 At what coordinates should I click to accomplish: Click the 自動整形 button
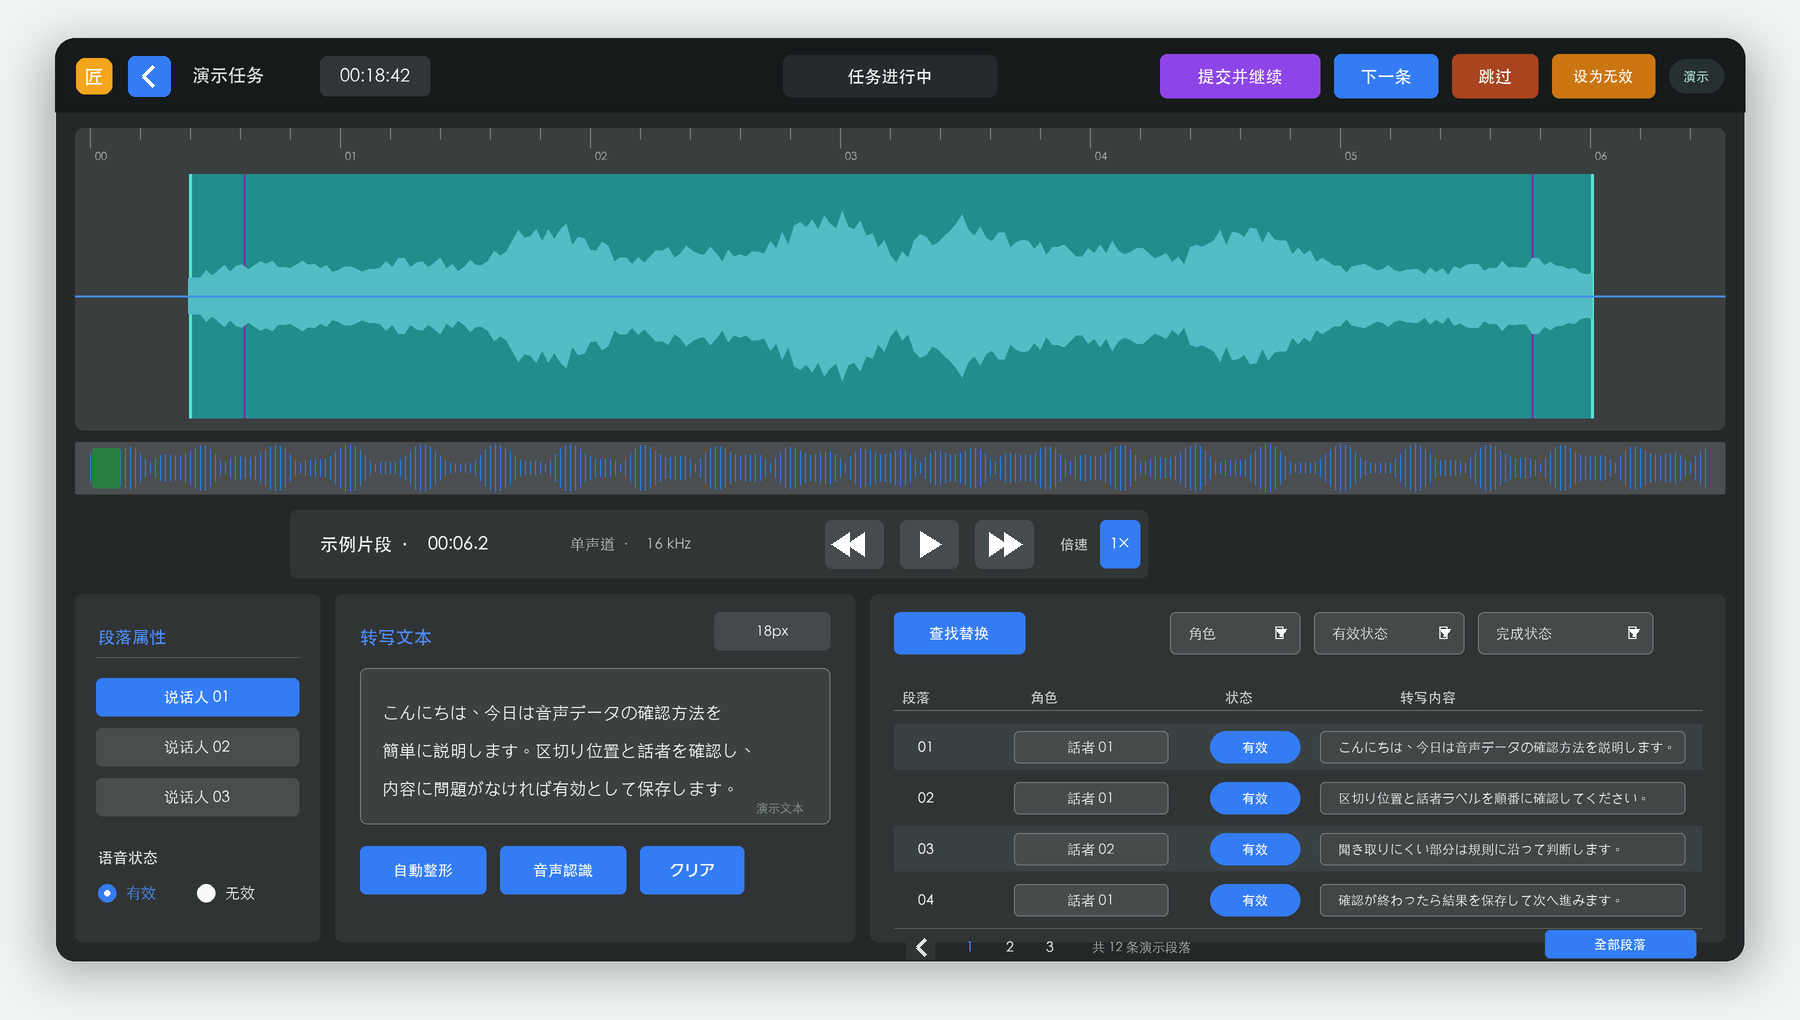point(423,871)
